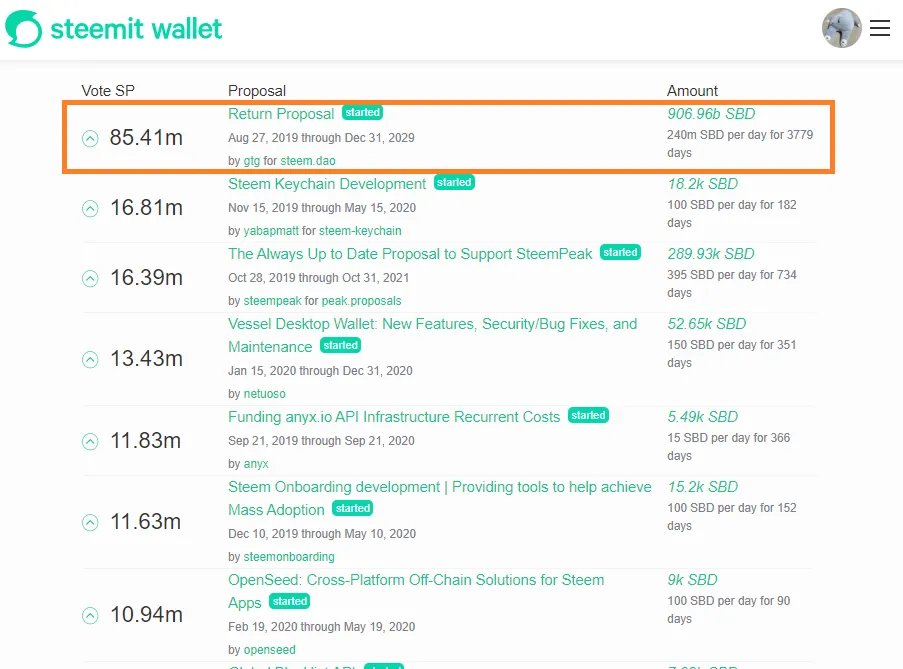The width and height of the screenshot is (903, 669).
Task: Click the 9k SBD amount
Action: click(x=692, y=580)
